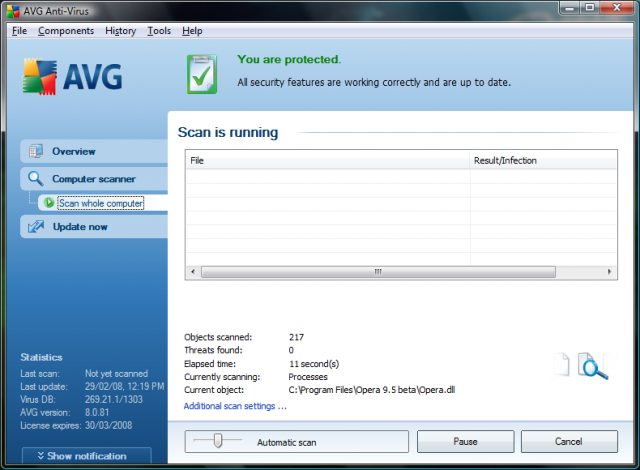Screen dimensions: 640x470
Task: Click the Threats found value 0
Action: point(291,350)
